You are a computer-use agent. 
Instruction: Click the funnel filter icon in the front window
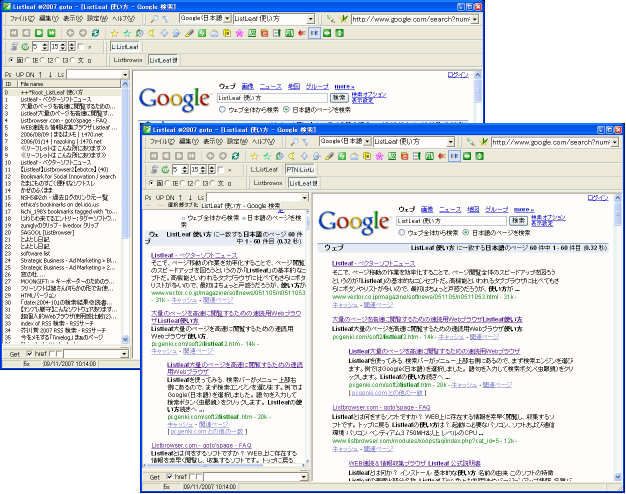coord(306,142)
